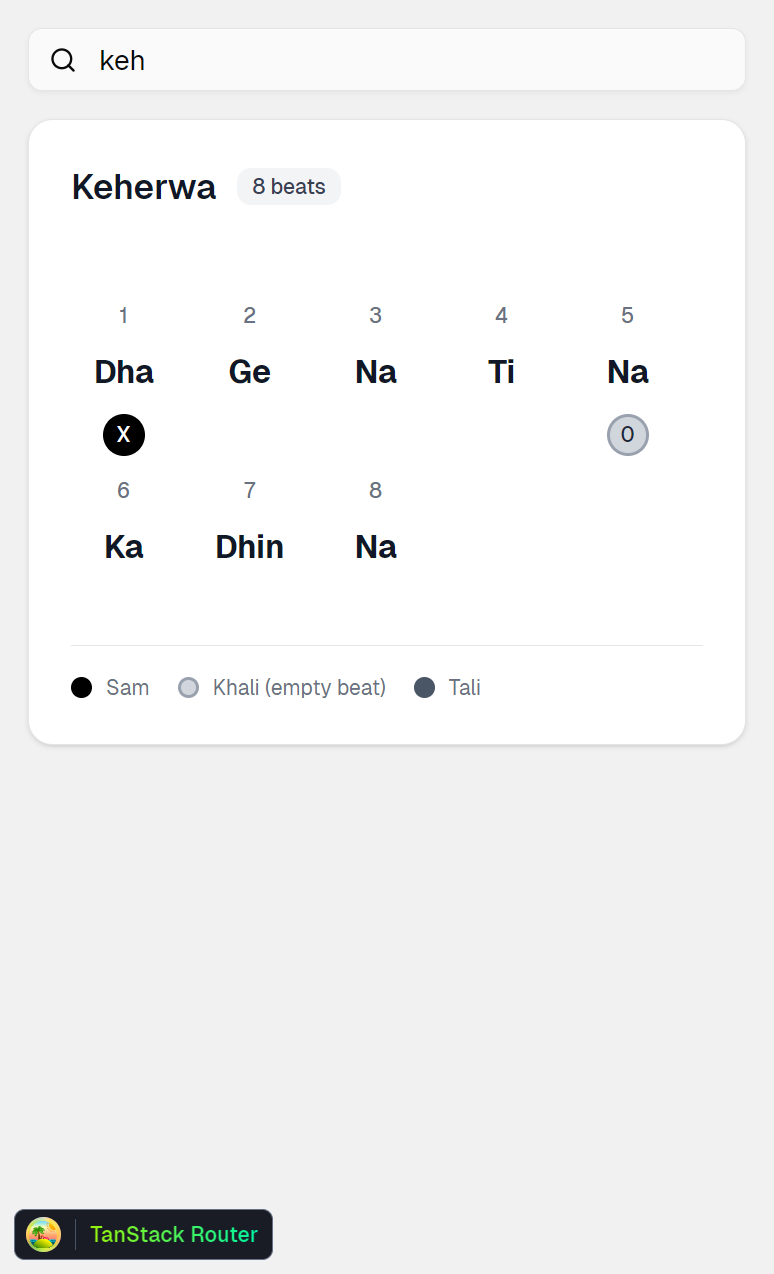Screen dimensions: 774x1274
Task: Click the Na syllable on beat 3
Action: pyautogui.click(x=376, y=372)
